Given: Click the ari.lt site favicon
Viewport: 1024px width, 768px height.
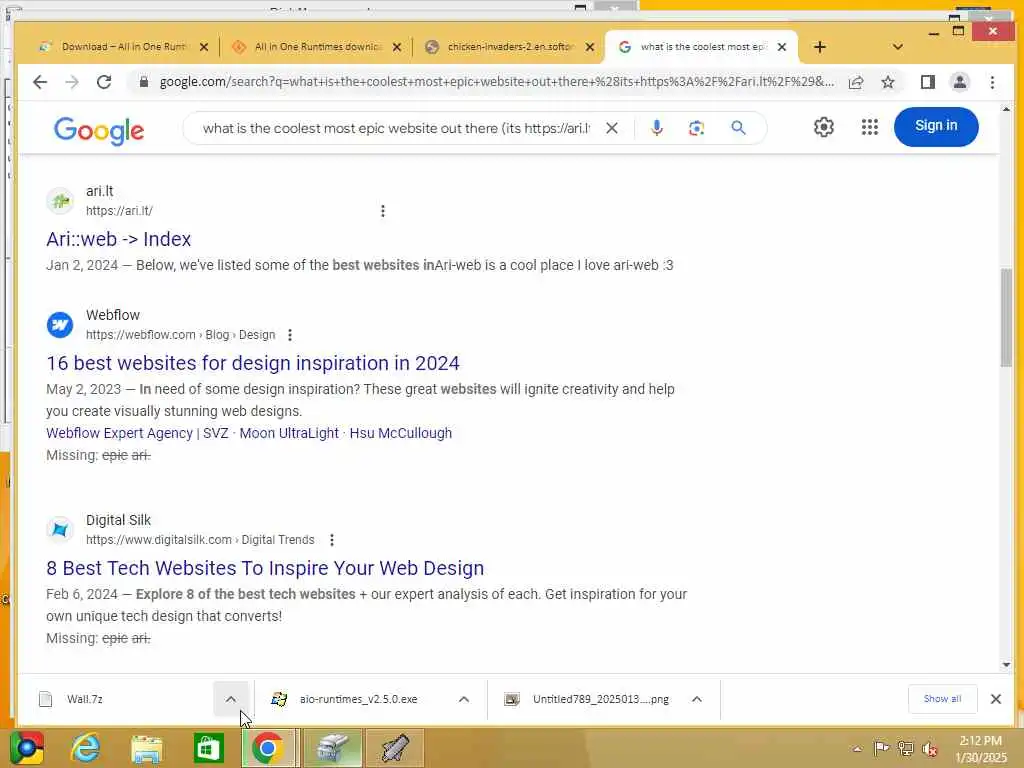Looking at the screenshot, I should pos(60,200).
